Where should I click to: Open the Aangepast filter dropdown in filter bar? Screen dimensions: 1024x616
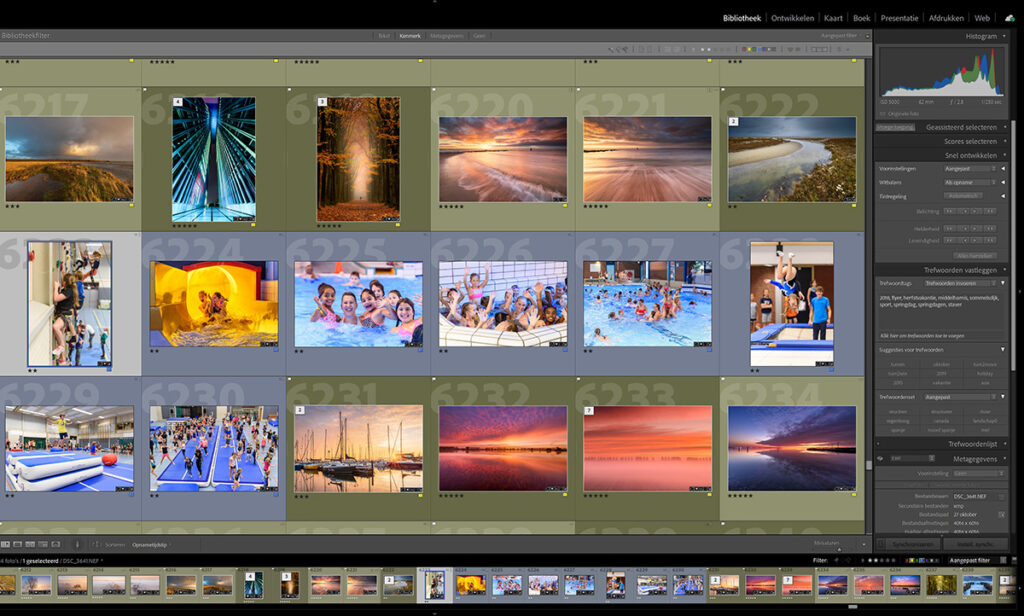[839, 36]
